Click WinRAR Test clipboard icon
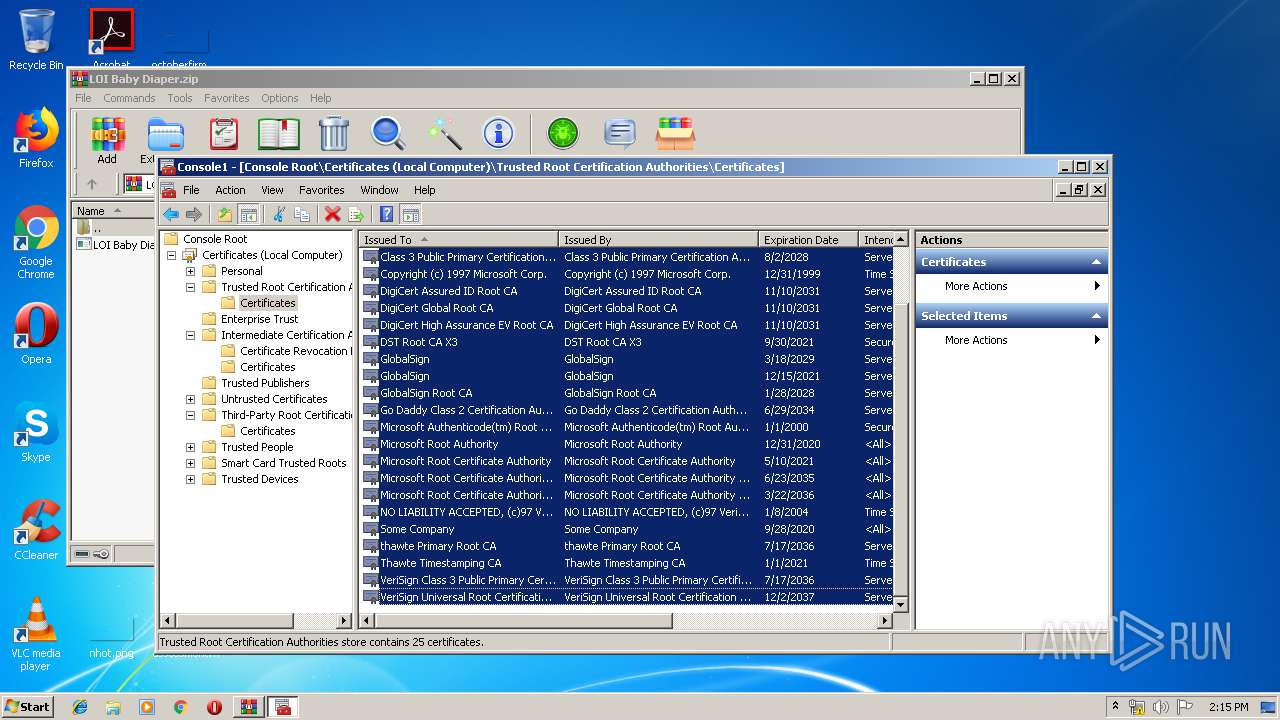Viewport: 1280px width, 720px height. [x=224, y=133]
